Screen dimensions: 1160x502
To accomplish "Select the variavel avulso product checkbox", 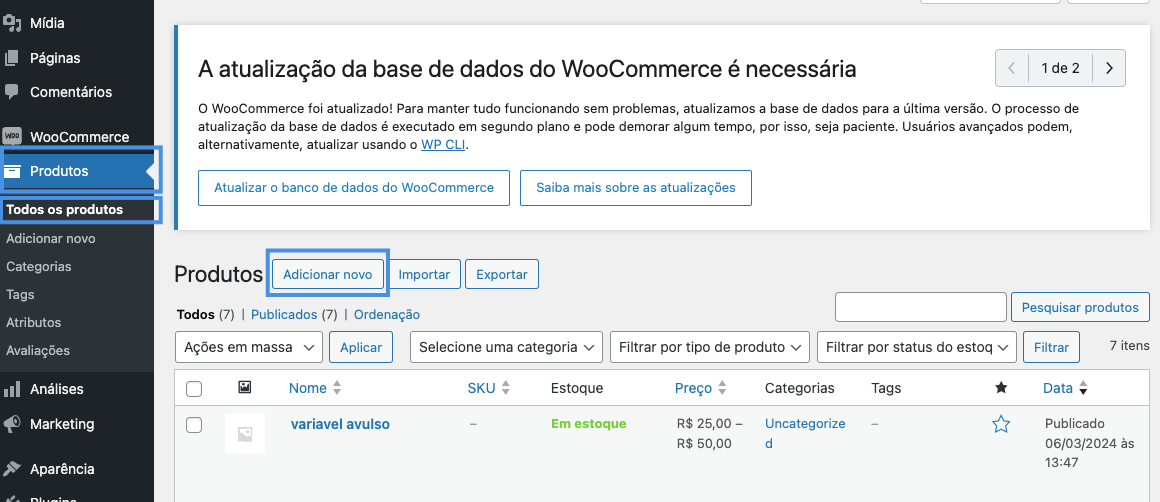I will [x=194, y=425].
